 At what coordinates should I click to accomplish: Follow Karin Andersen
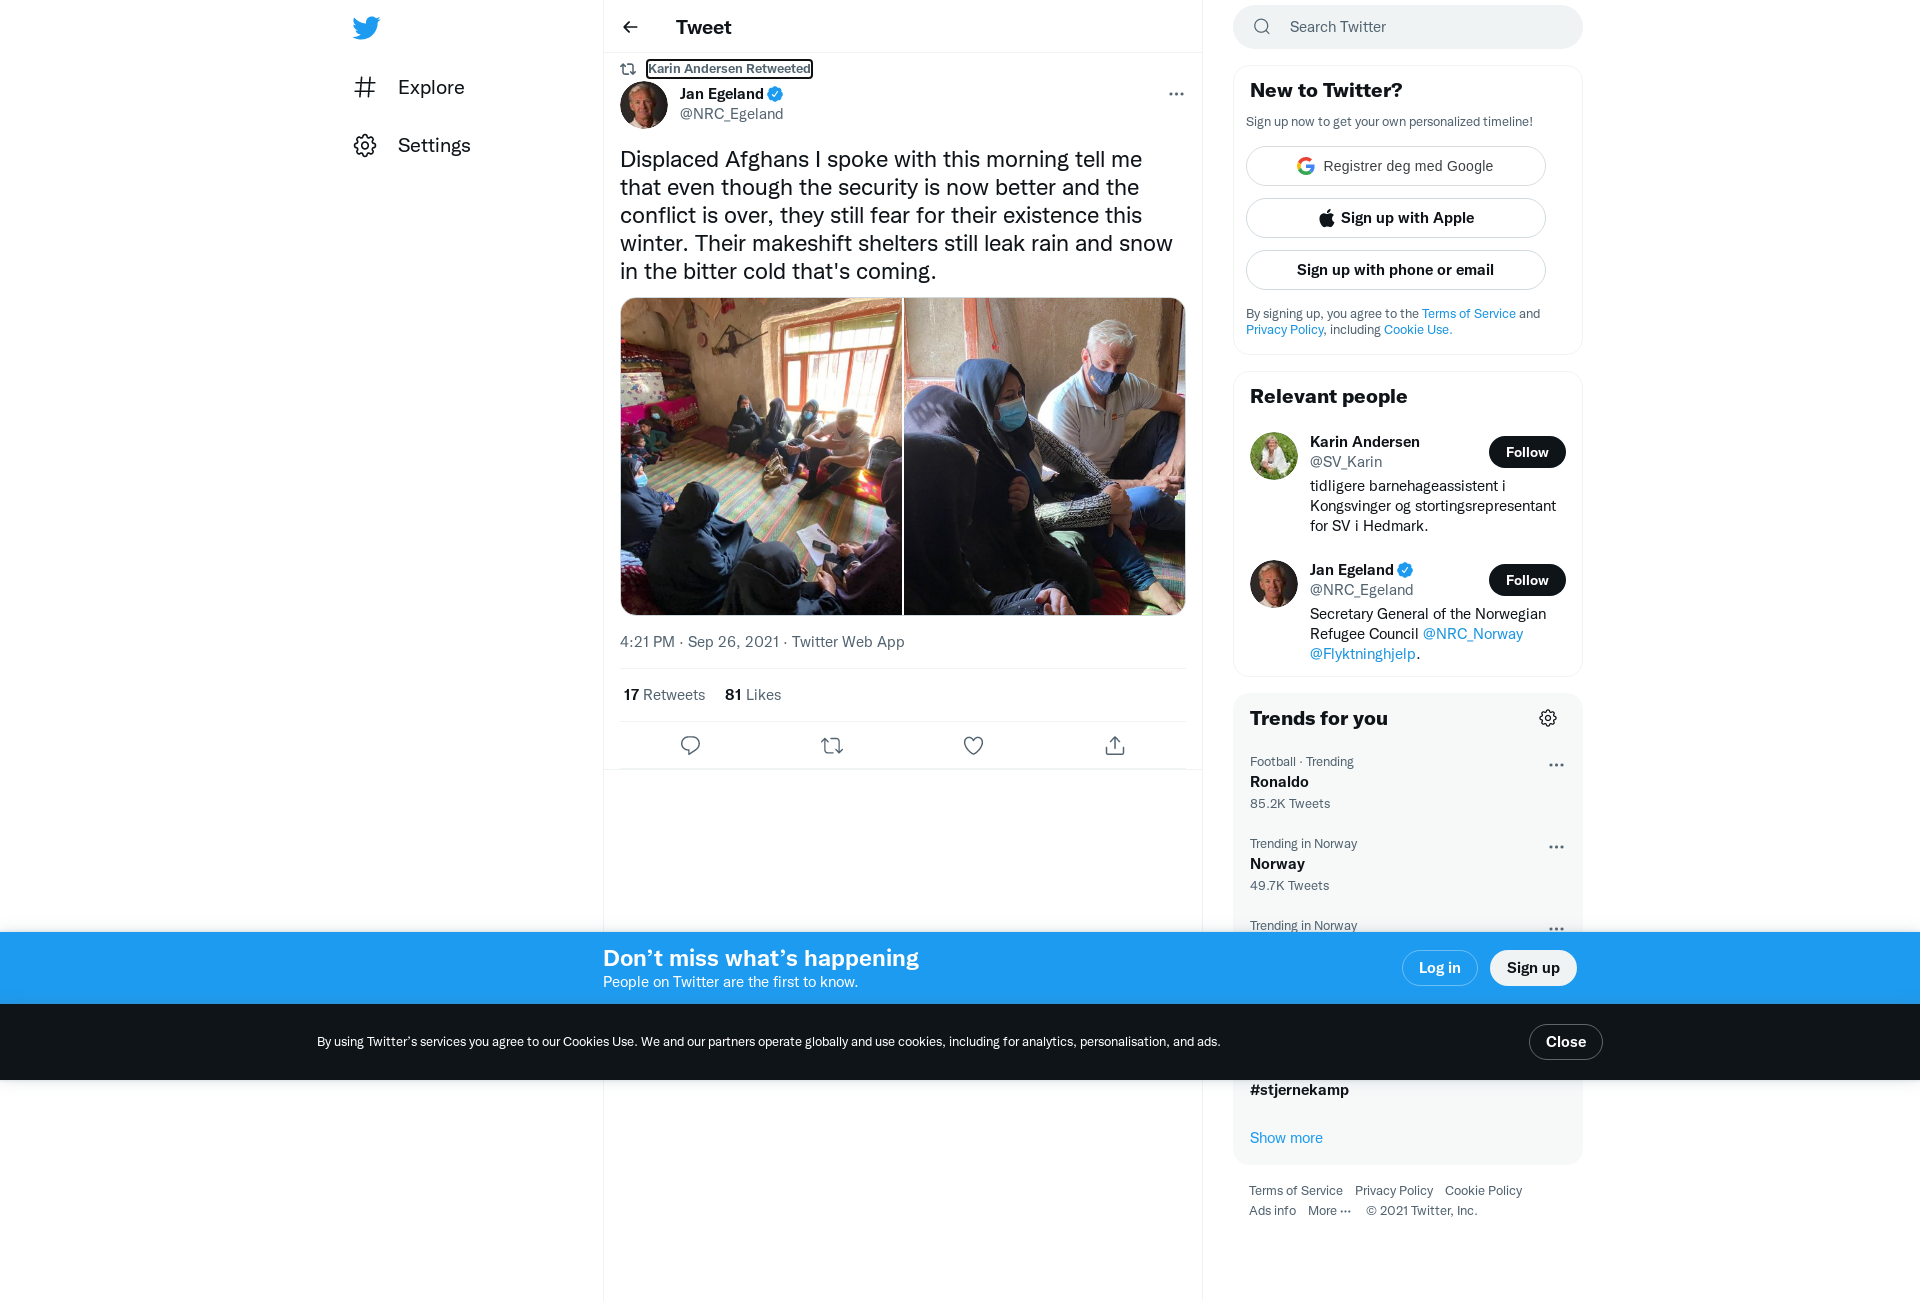tap(1527, 452)
